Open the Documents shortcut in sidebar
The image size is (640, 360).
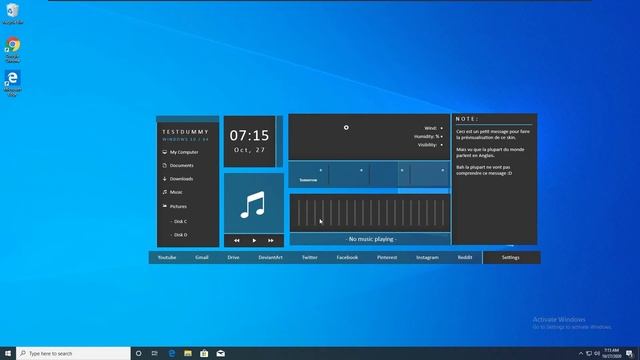pos(182,166)
